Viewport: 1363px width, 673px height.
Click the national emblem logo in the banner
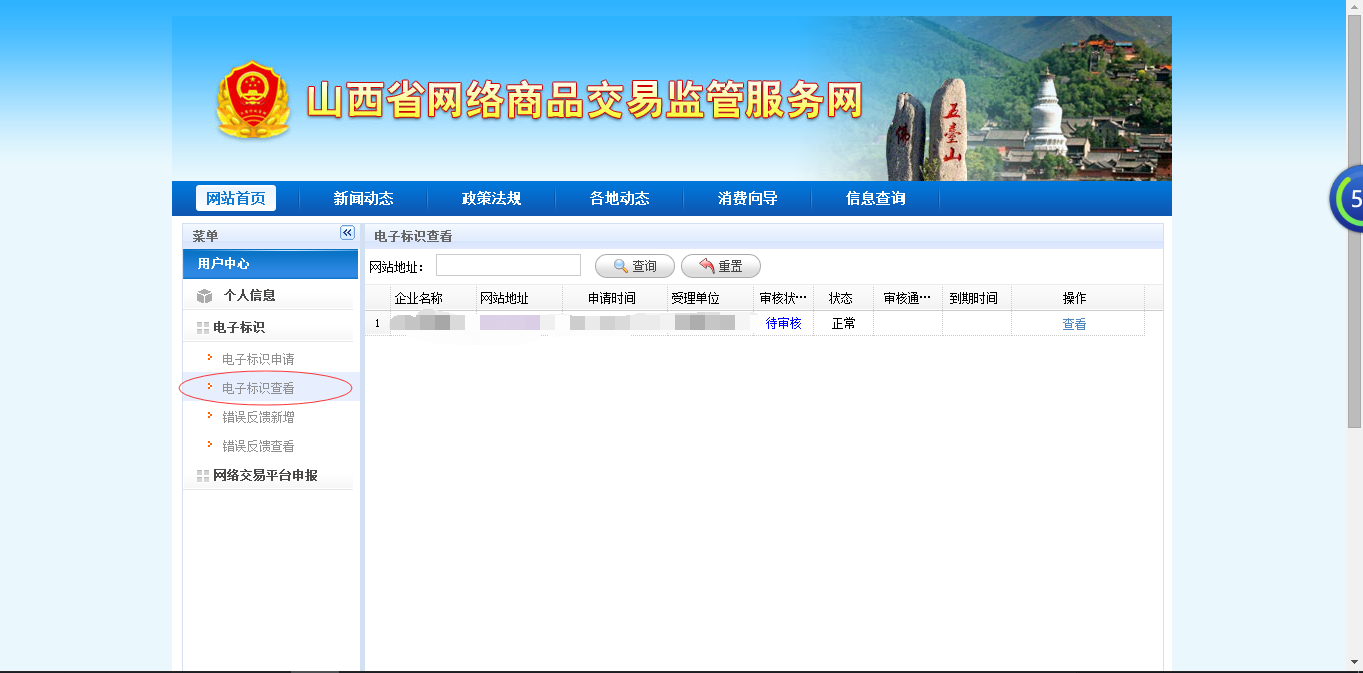point(253,101)
